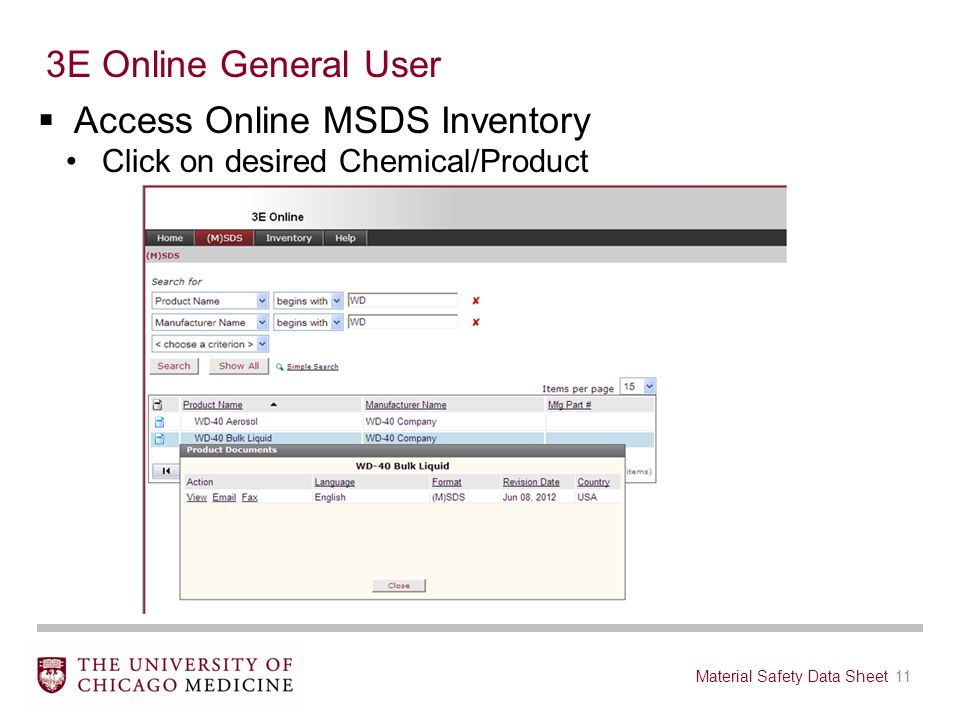Click the sort arrow next to Product Name
The width and height of the screenshot is (960, 720).
pyautogui.click(x=274, y=405)
